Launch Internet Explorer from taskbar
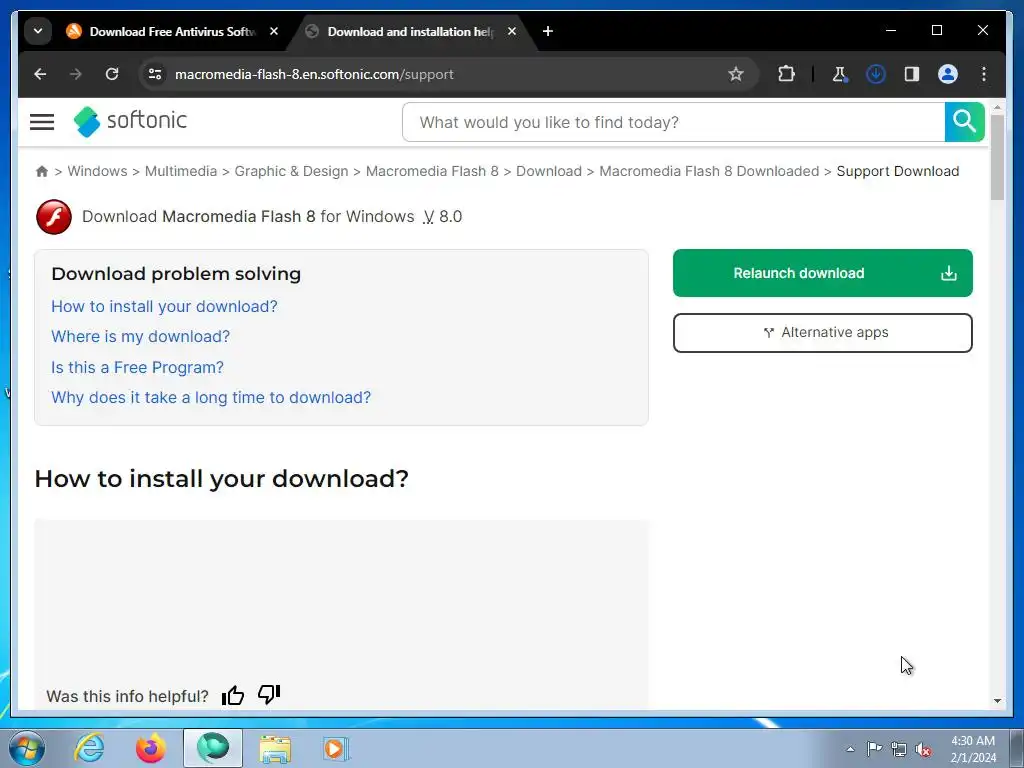The height and width of the screenshot is (768, 1024). click(89, 748)
